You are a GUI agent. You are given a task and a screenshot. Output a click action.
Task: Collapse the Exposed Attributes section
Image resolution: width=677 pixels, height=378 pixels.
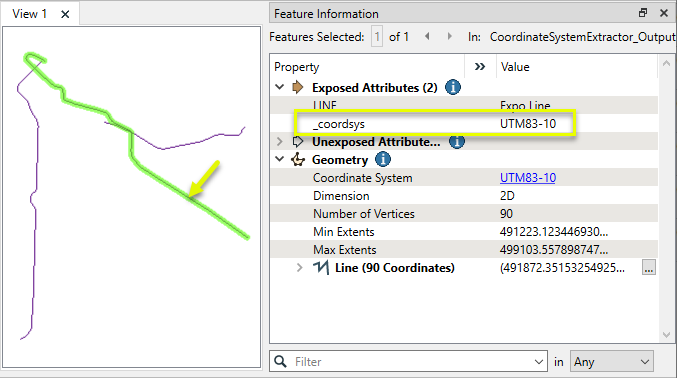pos(279,87)
